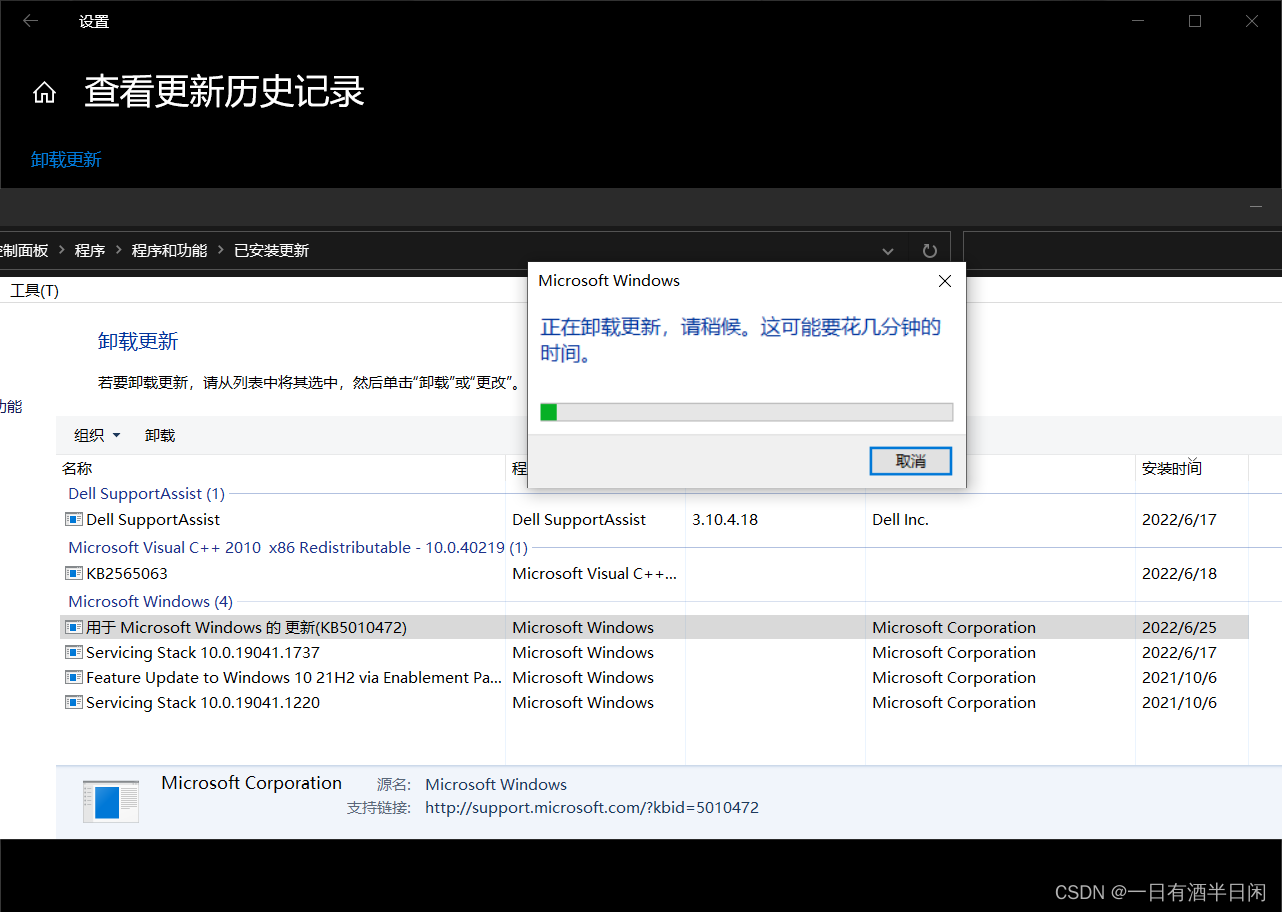Click the Microsoft Corporation details pane thumbnail
1282x912 pixels.
[111, 801]
